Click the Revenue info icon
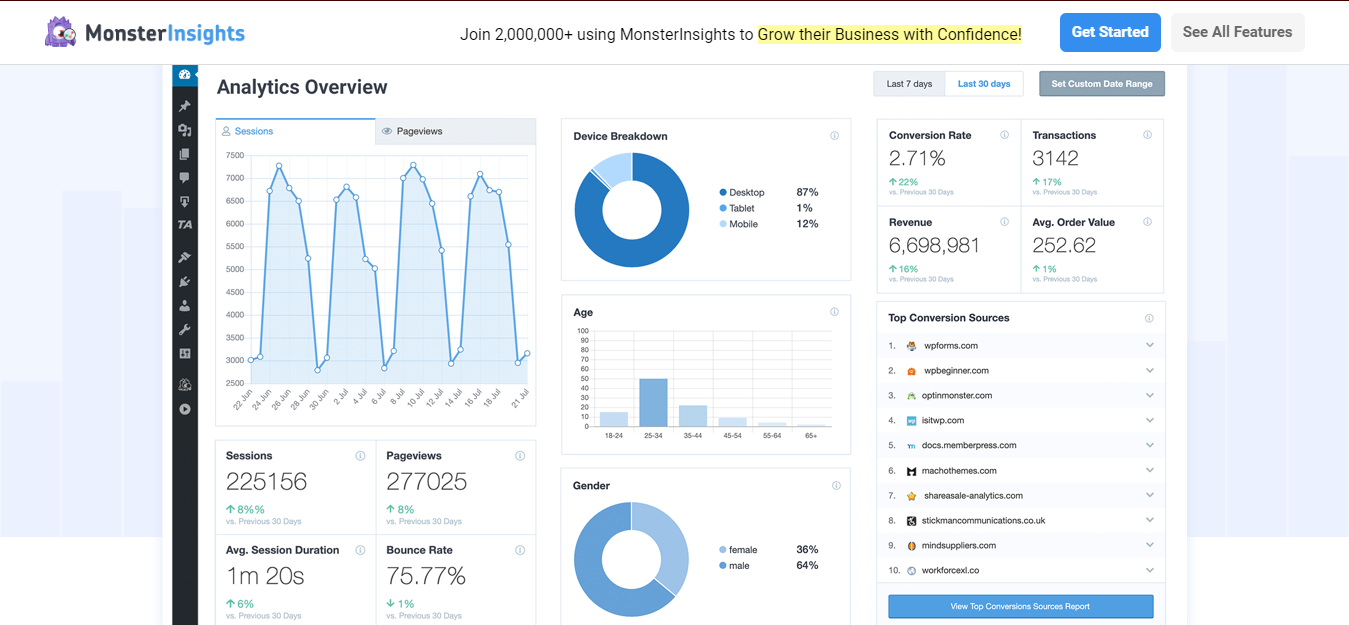 point(1004,222)
